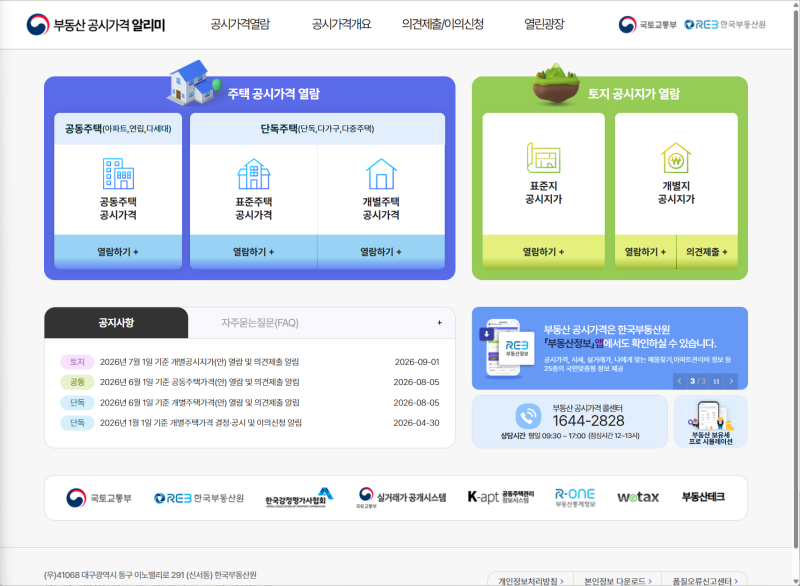Click the 부동산 공시가격 알리미 site logo
The width and height of the screenshot is (800, 586).
click(96, 24)
